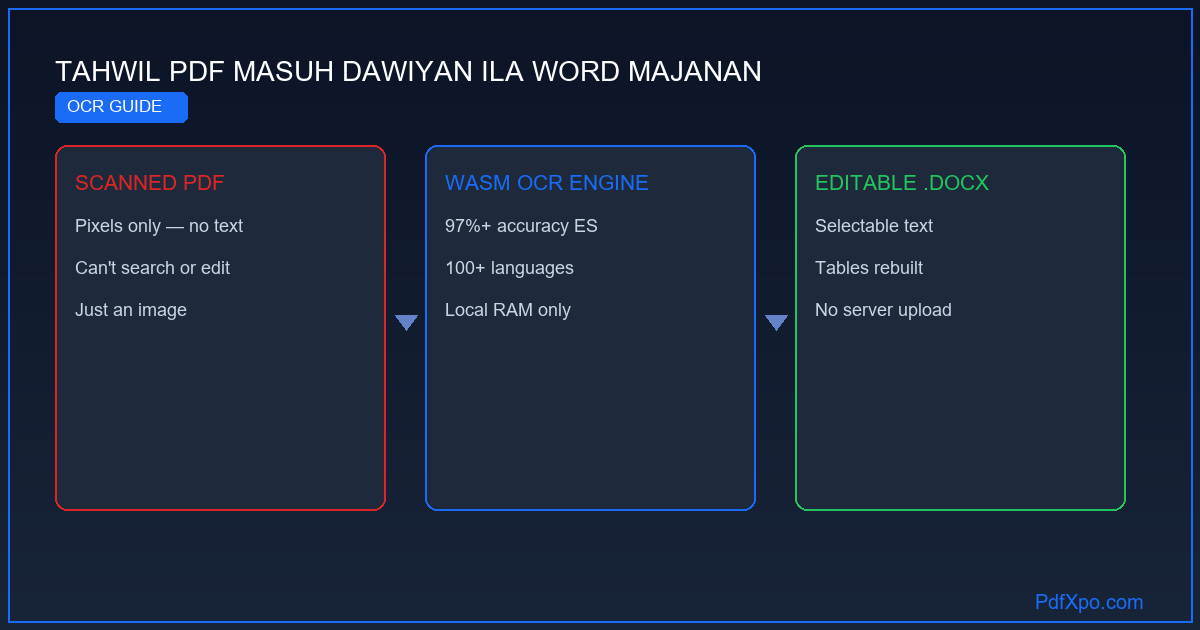
Task: Click the text 'Local RAM only'
Action: [508, 310]
